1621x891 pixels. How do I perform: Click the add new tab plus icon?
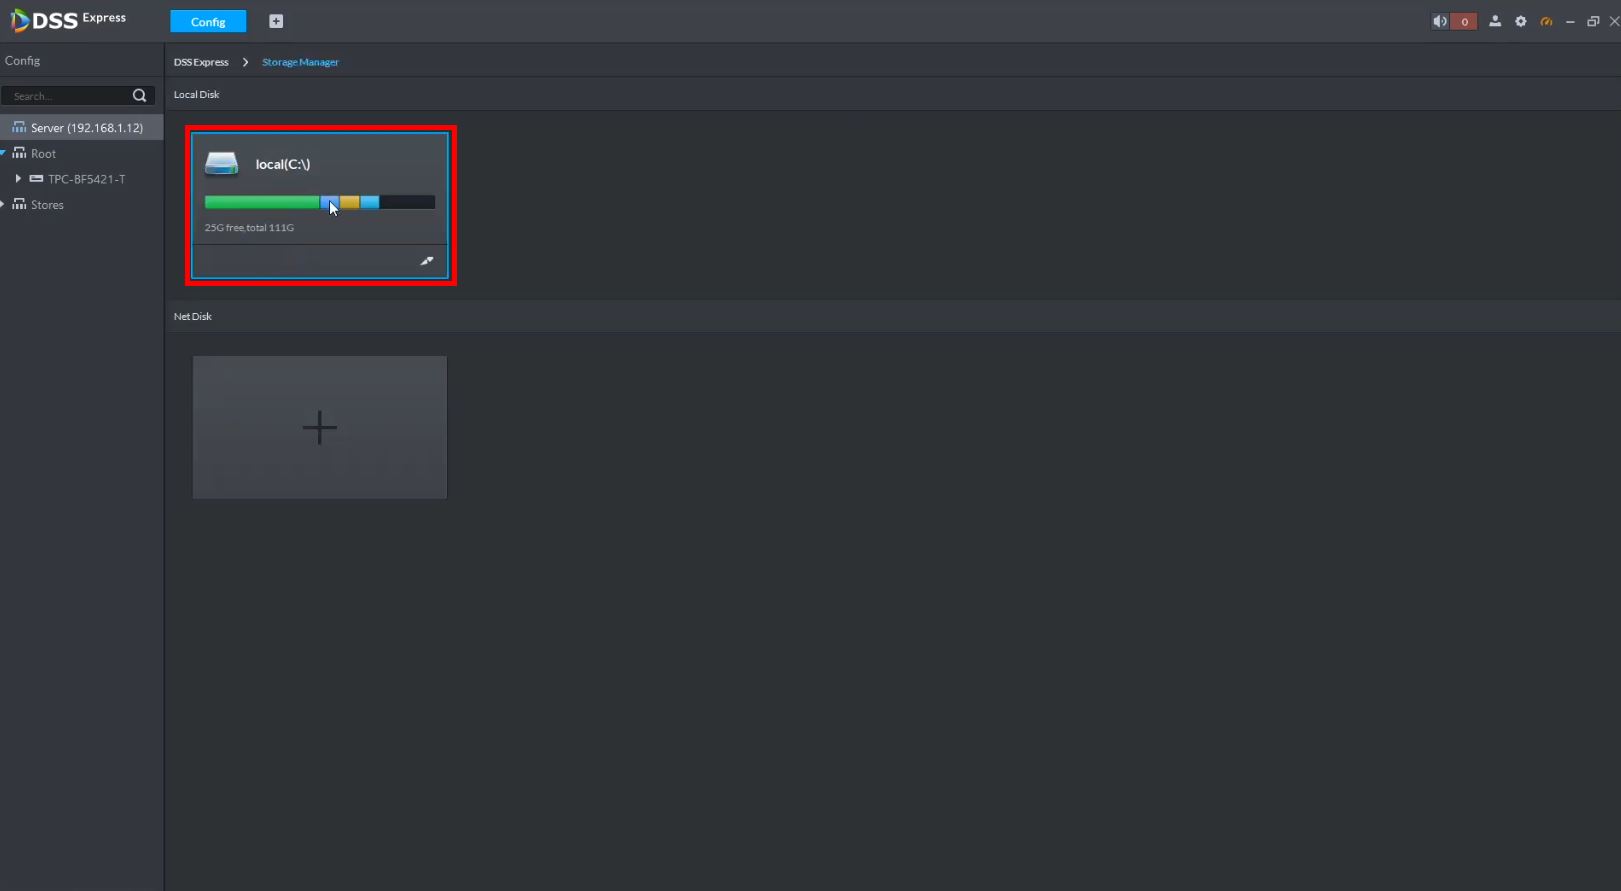[276, 21]
